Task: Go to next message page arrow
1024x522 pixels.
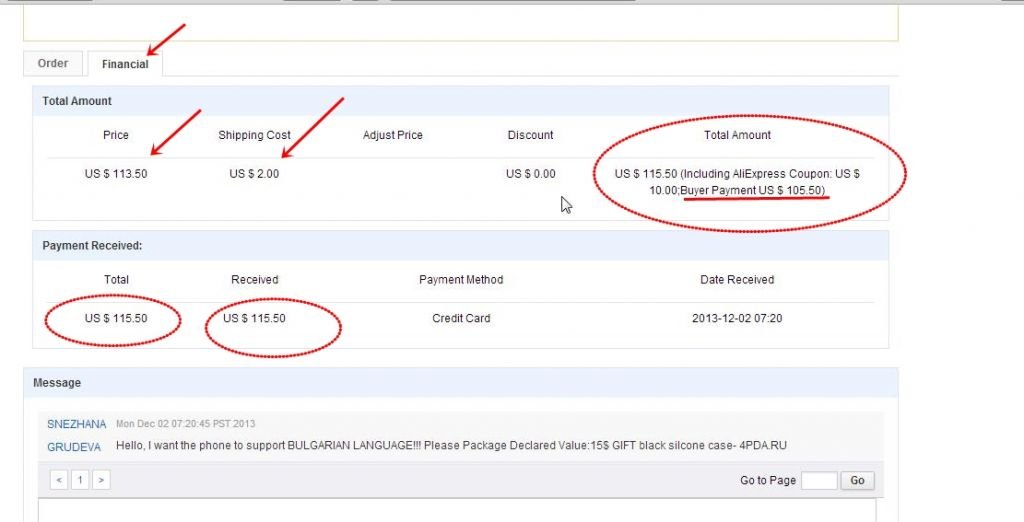Action: pyautogui.click(x=100, y=480)
